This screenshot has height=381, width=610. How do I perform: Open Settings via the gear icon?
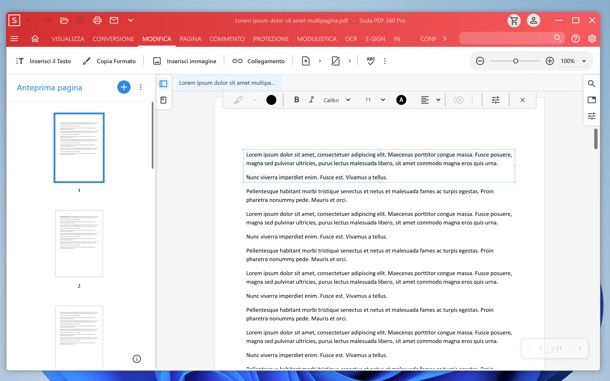coord(592,39)
